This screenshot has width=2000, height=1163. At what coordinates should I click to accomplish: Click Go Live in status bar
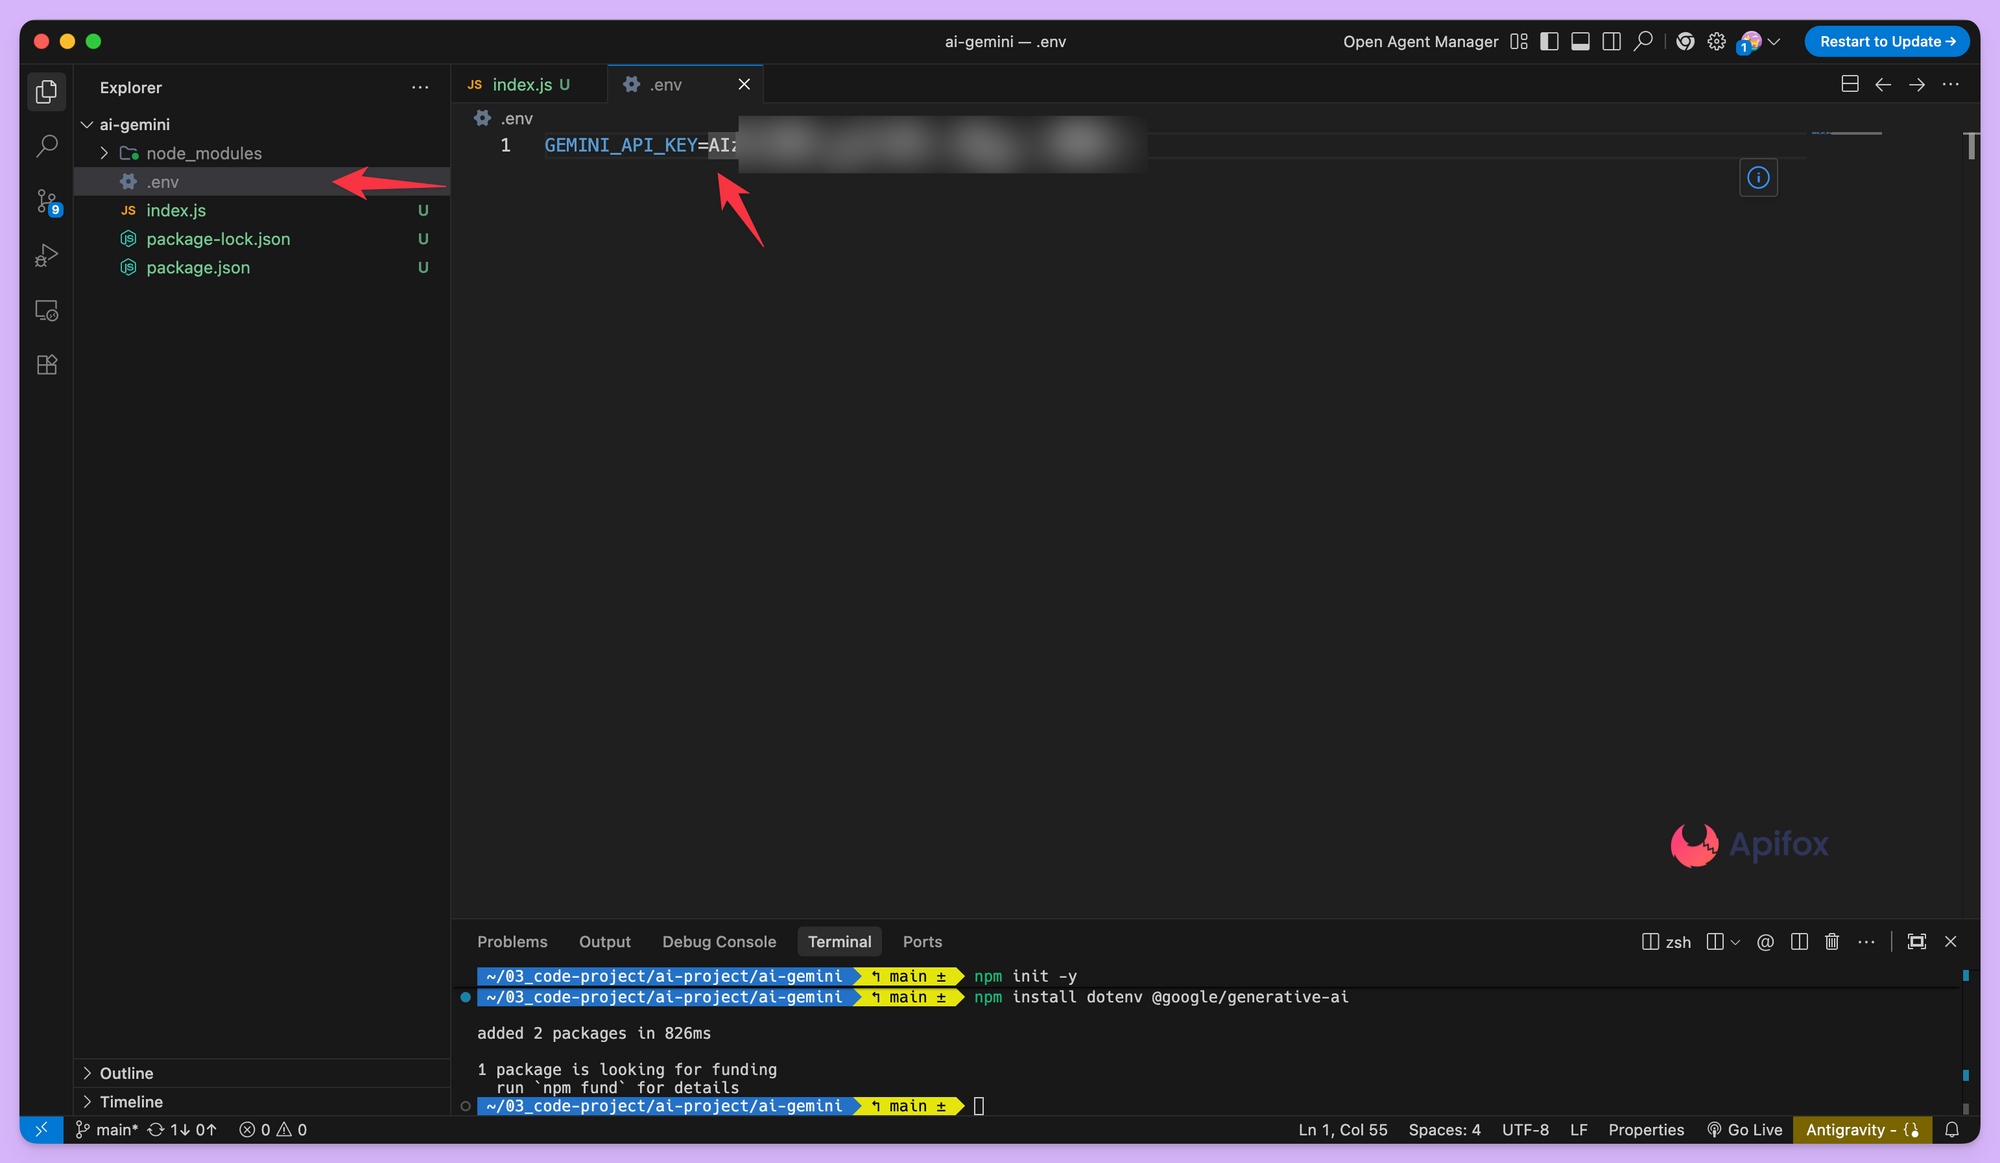[x=1745, y=1130]
